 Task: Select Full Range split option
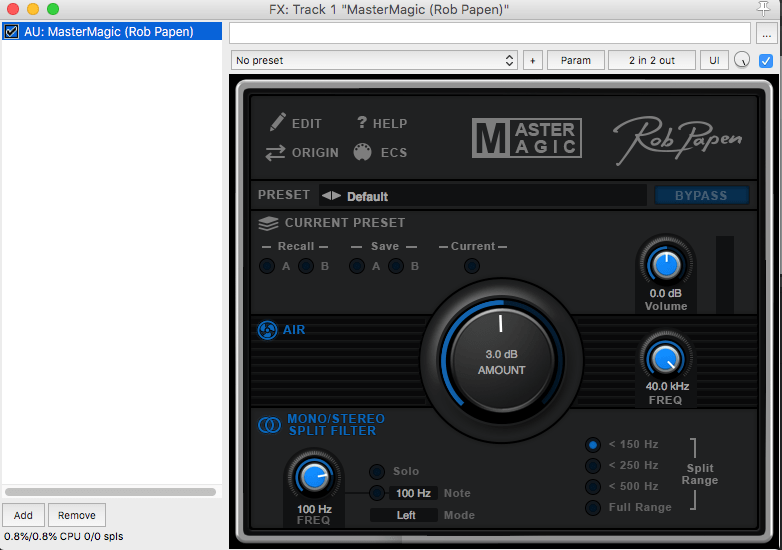pyautogui.click(x=592, y=508)
